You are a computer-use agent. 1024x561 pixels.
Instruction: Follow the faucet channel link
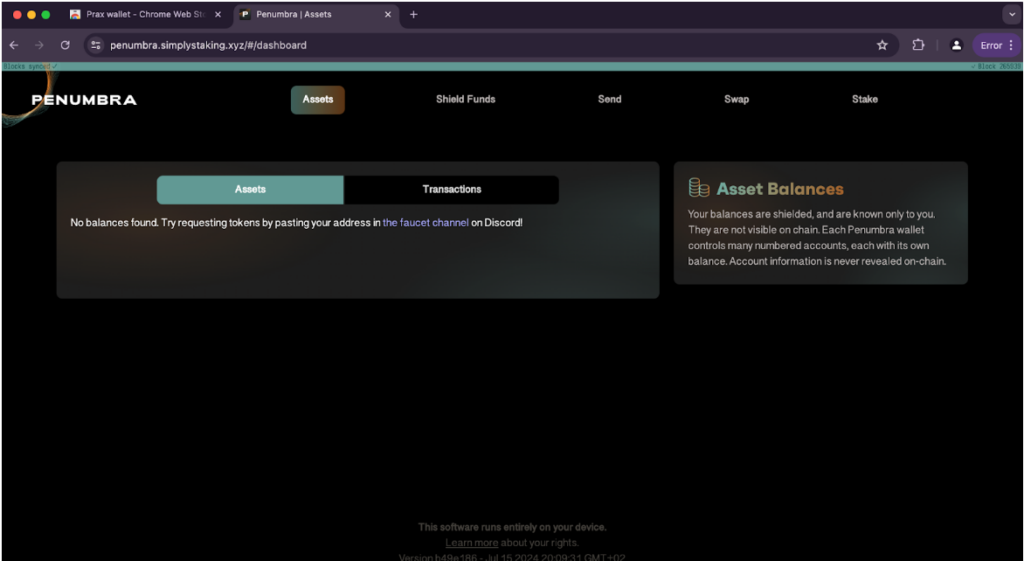pos(425,223)
